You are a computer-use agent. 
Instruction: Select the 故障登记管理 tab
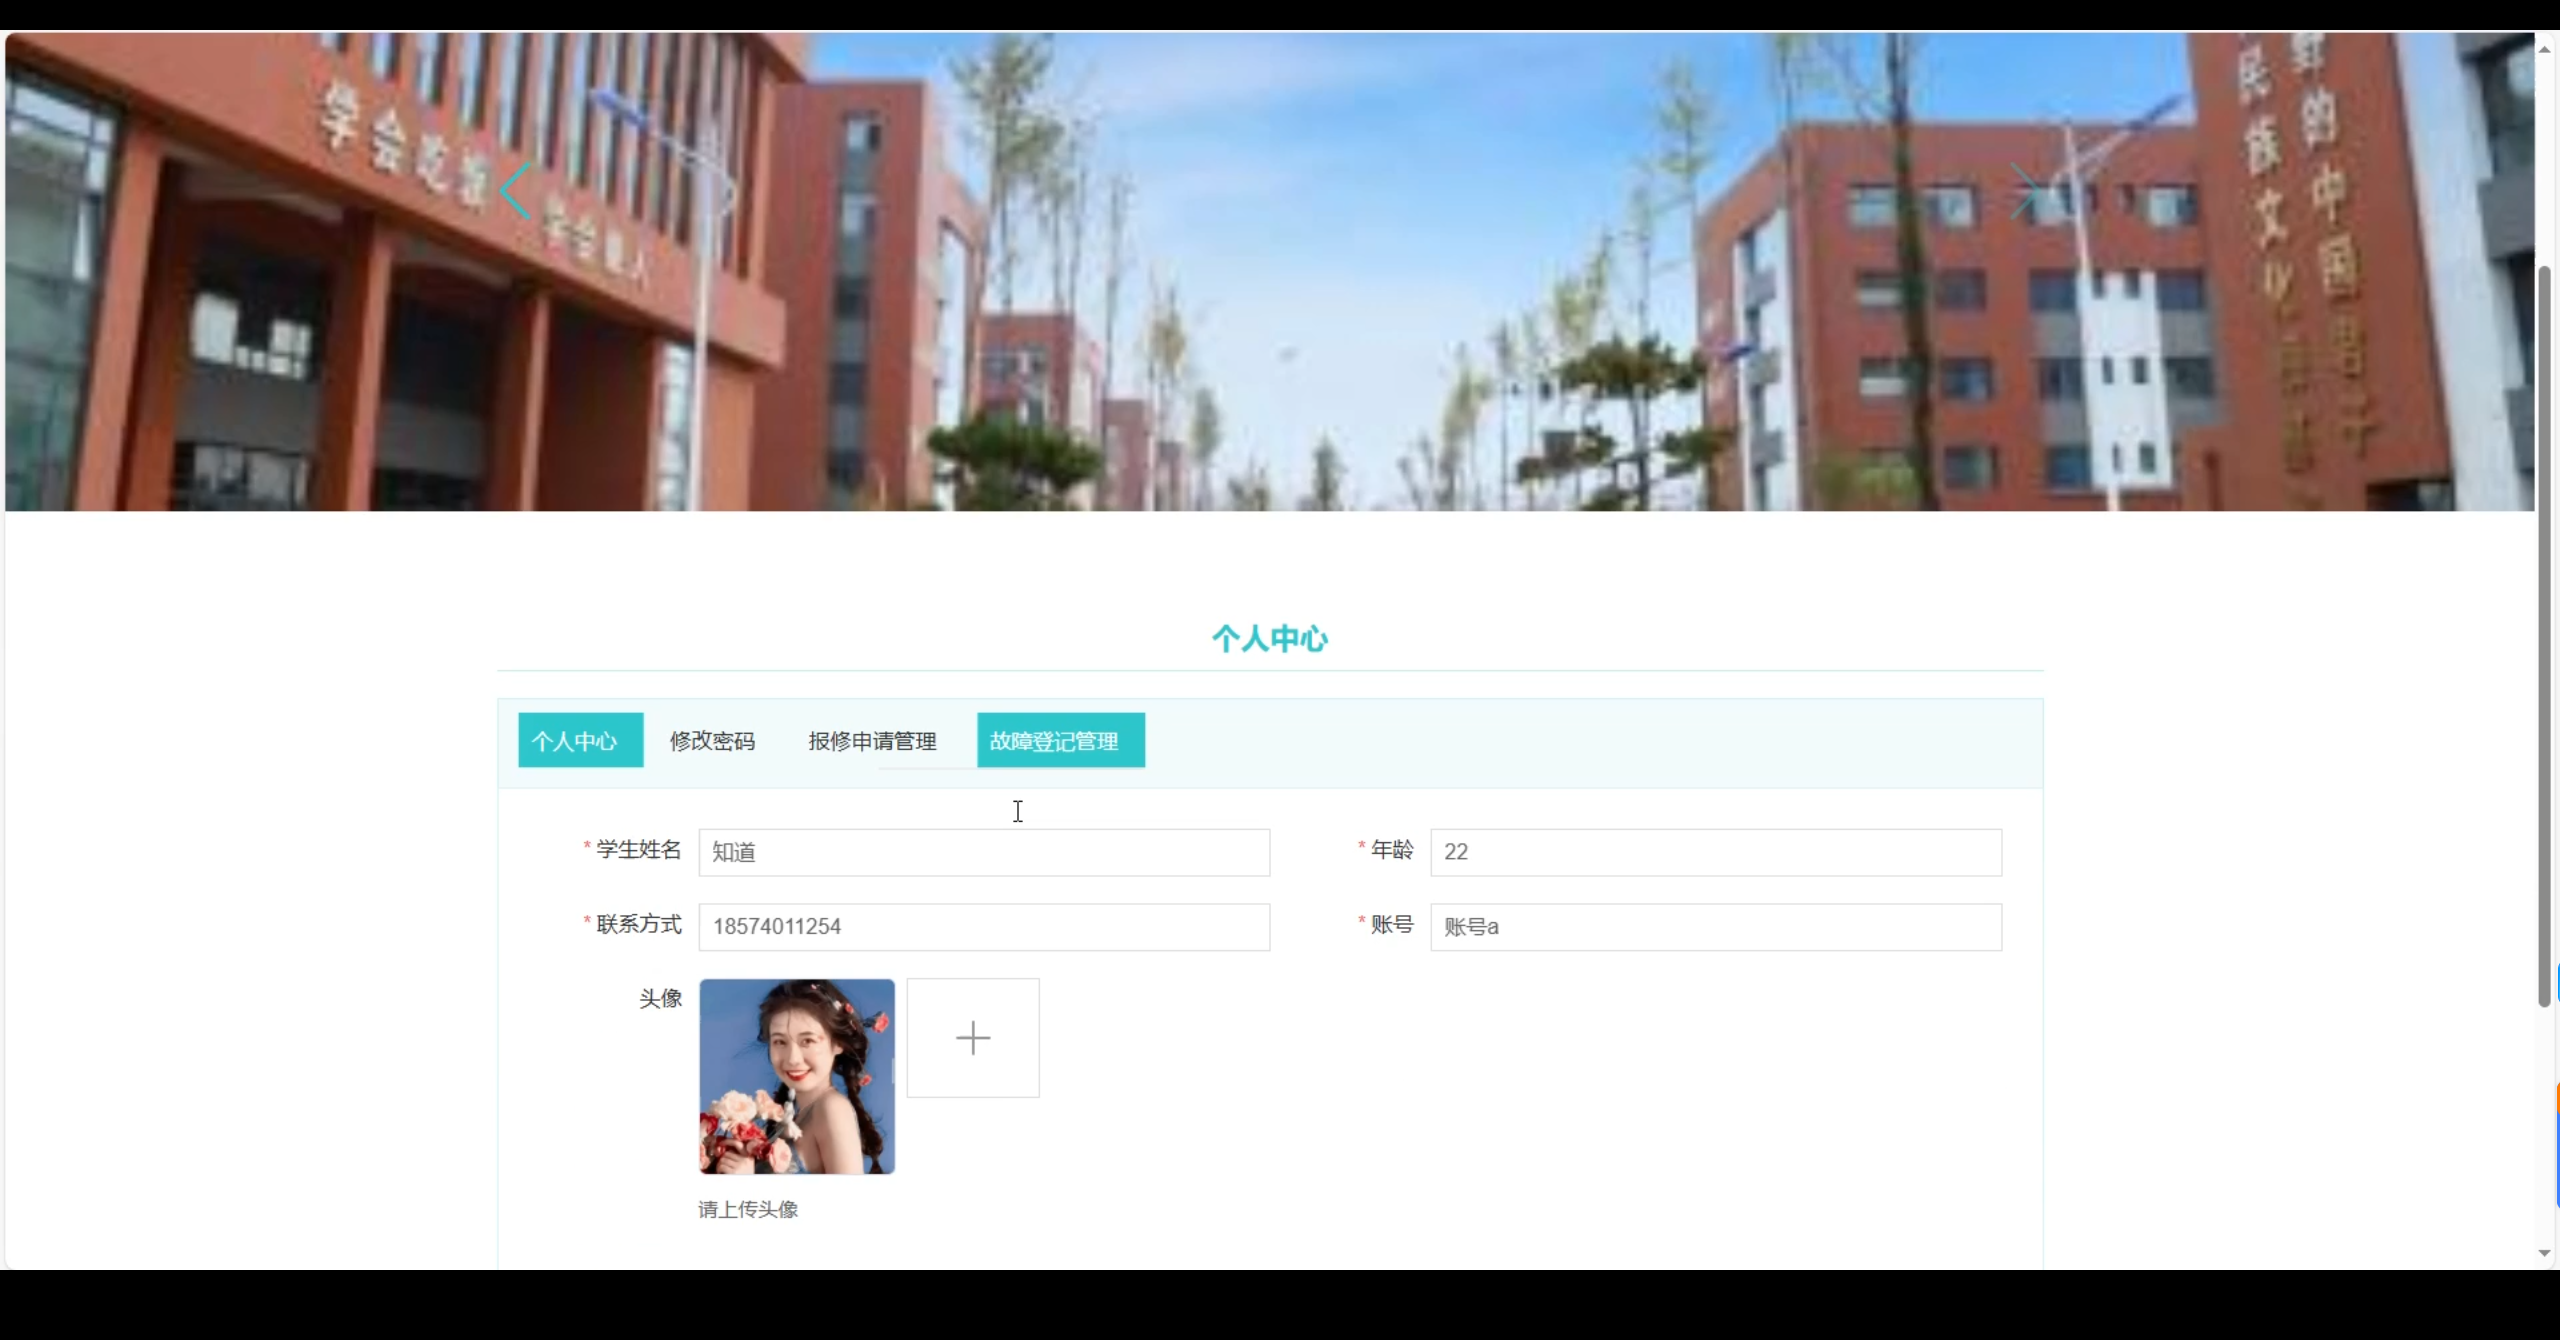pyautogui.click(x=1060, y=741)
